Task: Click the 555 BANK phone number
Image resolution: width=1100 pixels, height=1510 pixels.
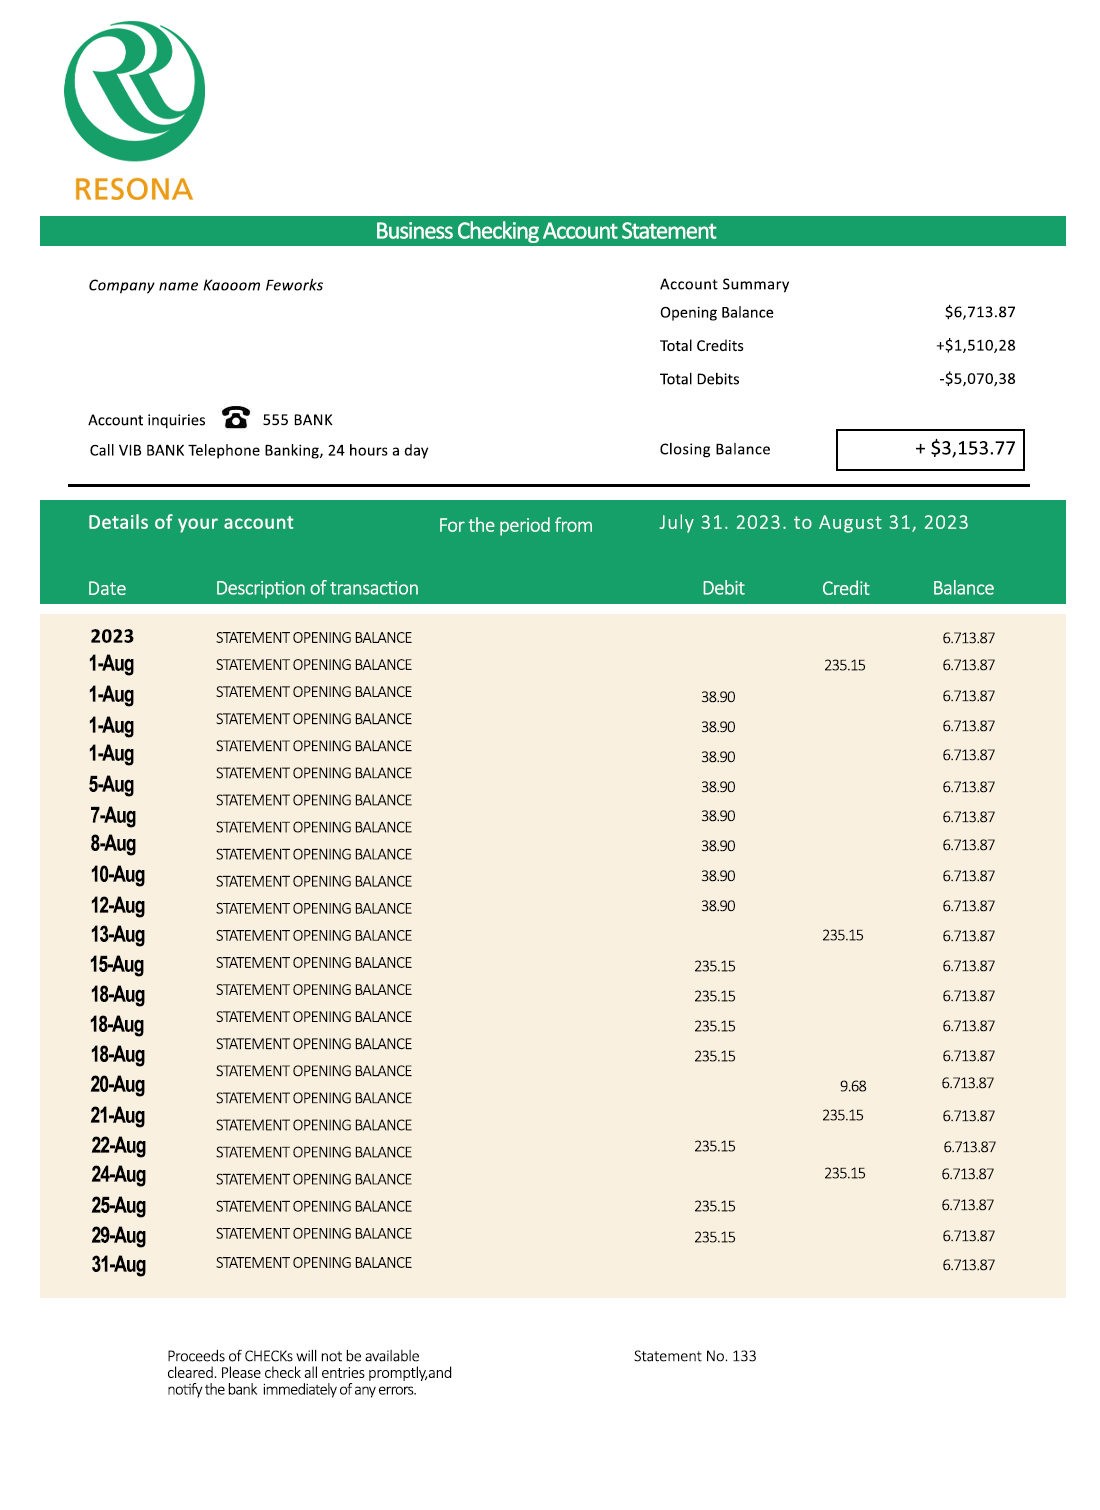Action: tap(297, 420)
